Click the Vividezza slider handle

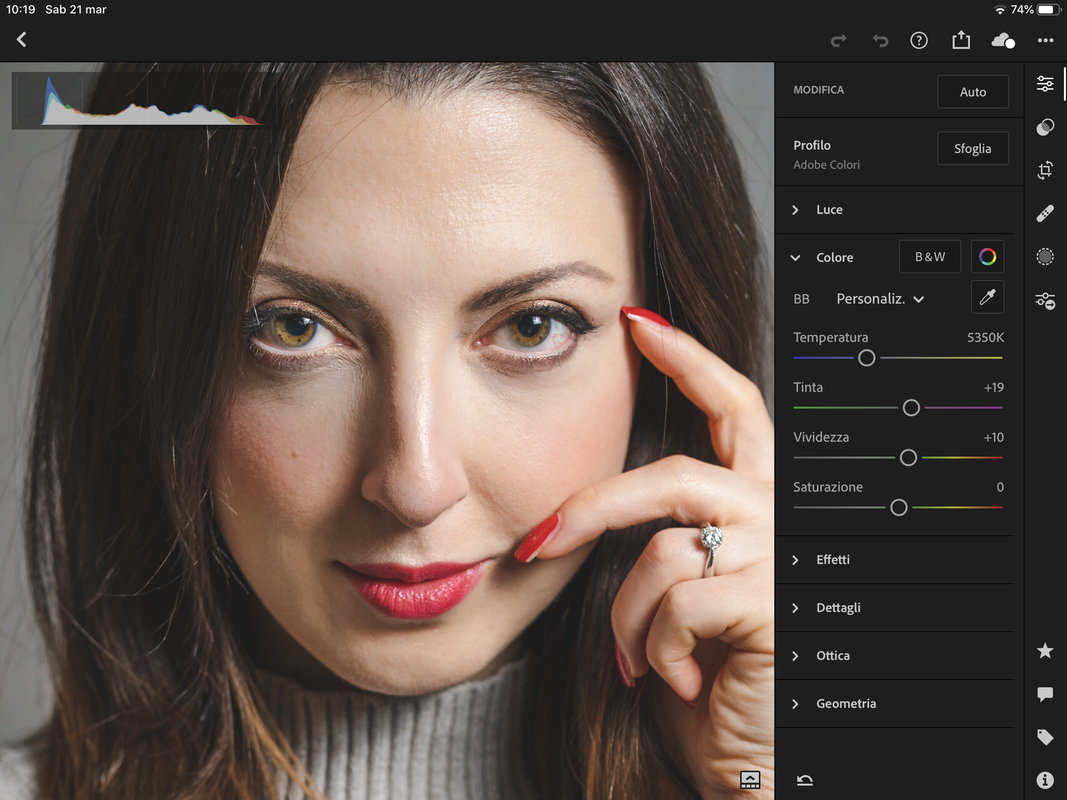pos(908,458)
